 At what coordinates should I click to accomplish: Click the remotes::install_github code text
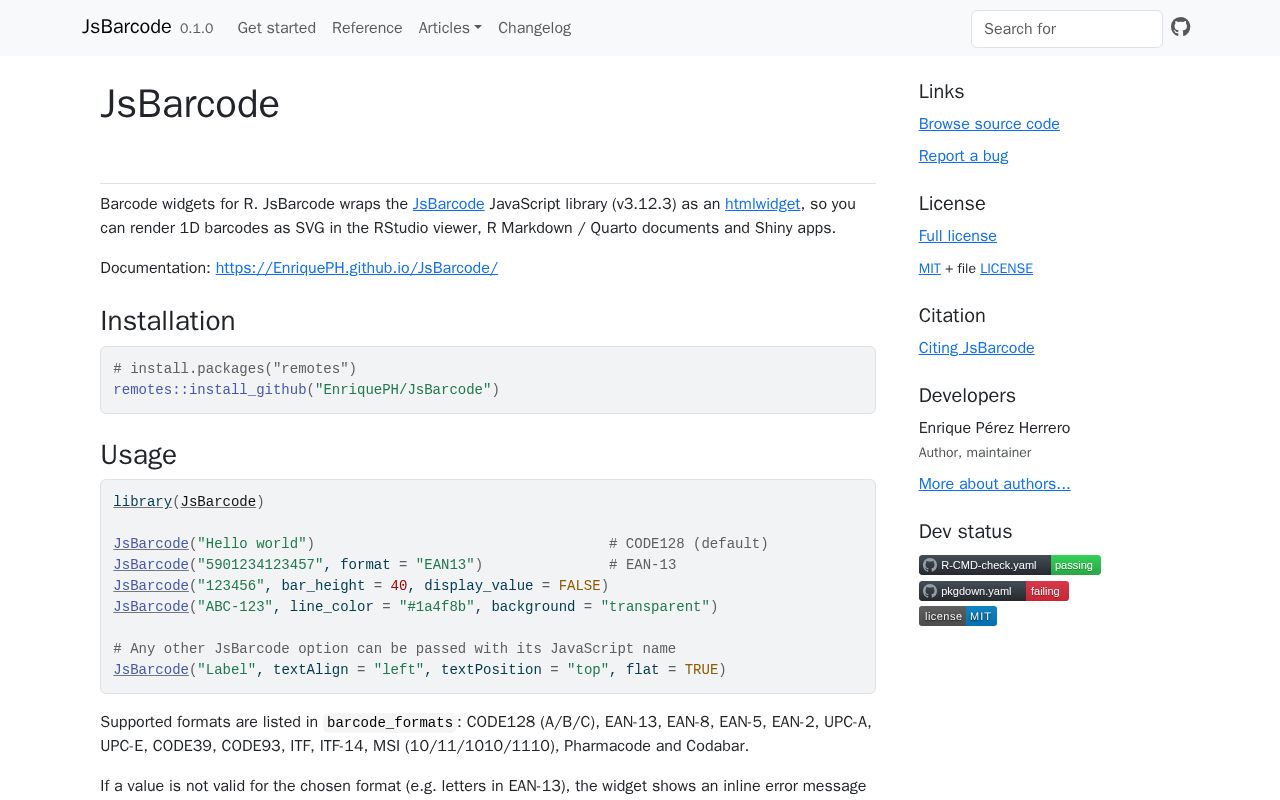[x=210, y=390]
